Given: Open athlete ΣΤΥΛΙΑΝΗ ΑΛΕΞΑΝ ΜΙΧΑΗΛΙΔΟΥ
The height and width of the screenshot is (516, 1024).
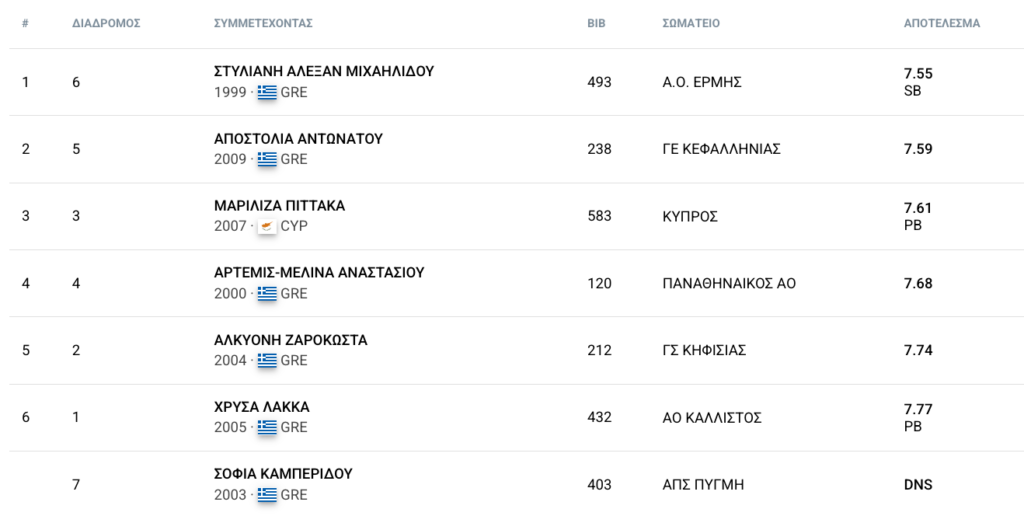Looking at the screenshot, I should pyautogui.click(x=324, y=71).
